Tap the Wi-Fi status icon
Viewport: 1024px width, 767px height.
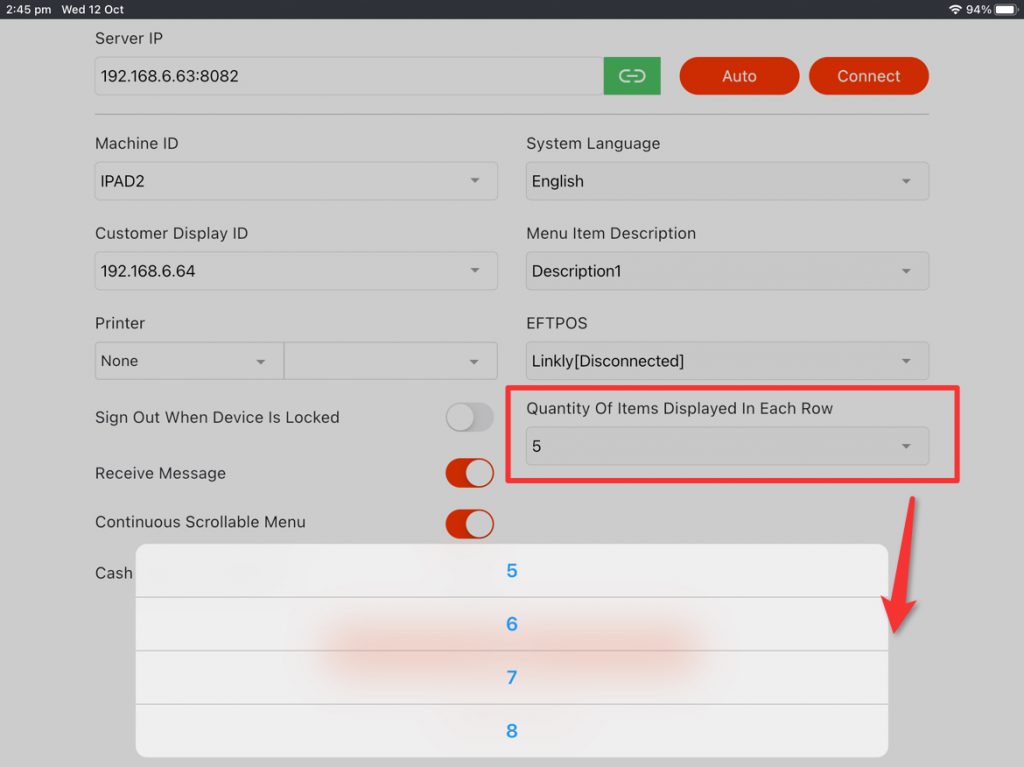click(x=955, y=9)
